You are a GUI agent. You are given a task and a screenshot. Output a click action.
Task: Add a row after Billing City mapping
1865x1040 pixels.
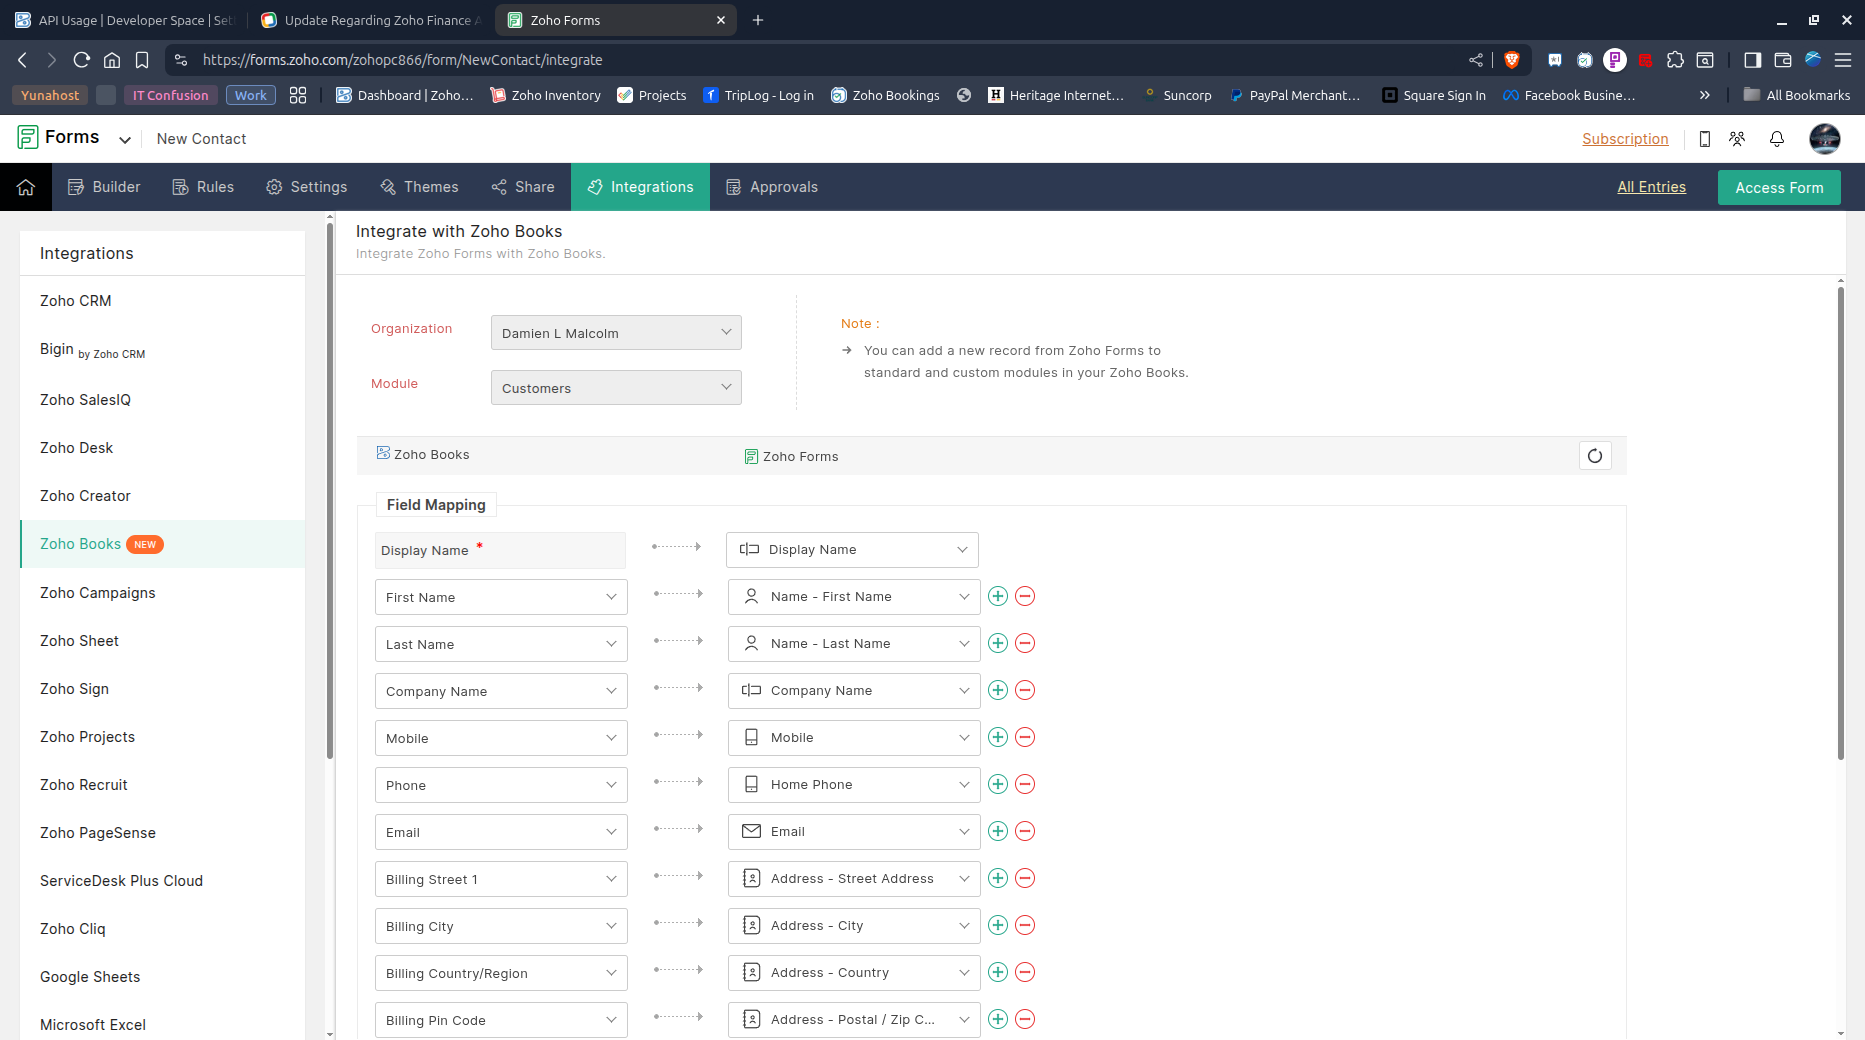[997, 925]
